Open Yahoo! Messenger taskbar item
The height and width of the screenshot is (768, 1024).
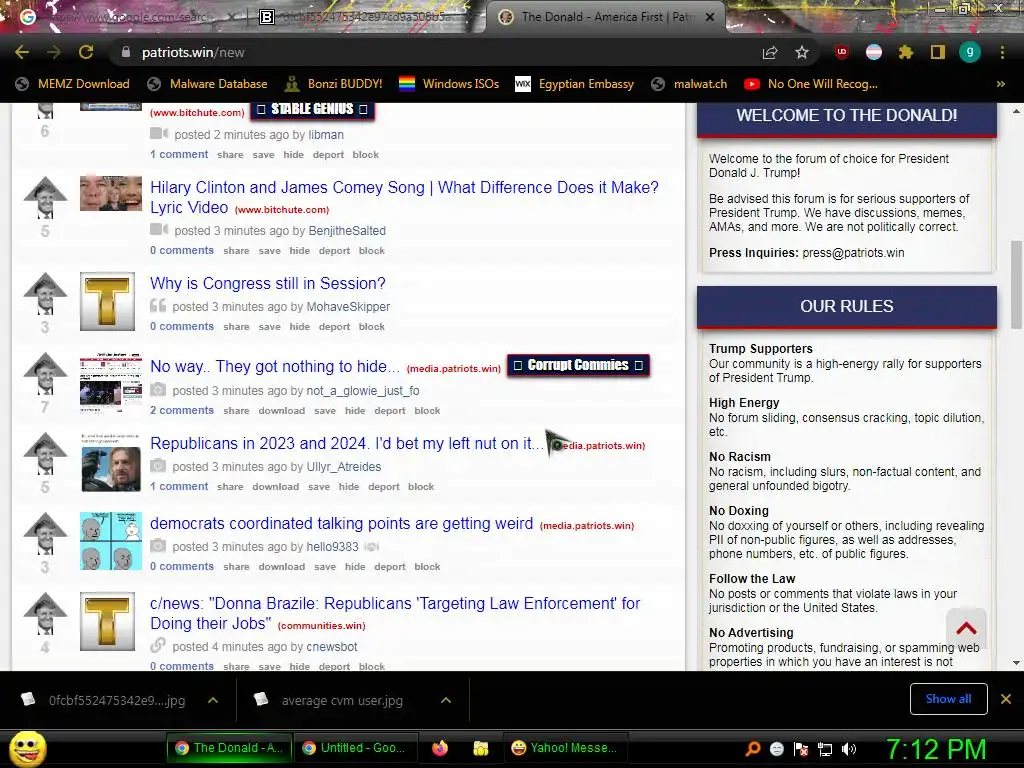[x=565, y=748]
